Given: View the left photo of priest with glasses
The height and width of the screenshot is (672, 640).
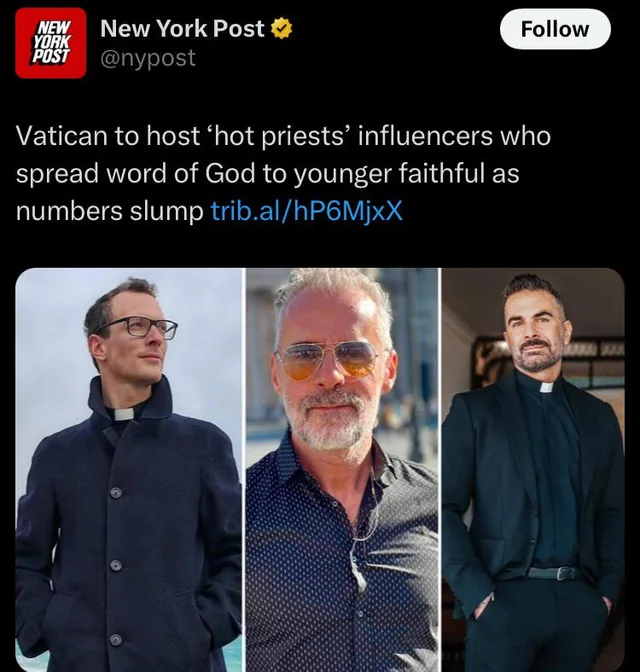Looking at the screenshot, I should point(129,470).
